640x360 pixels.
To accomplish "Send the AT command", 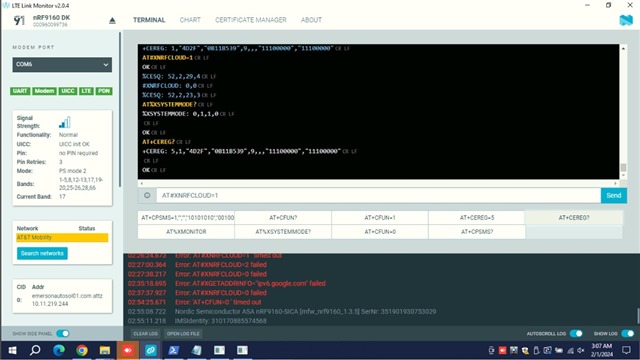I will tap(613, 196).
